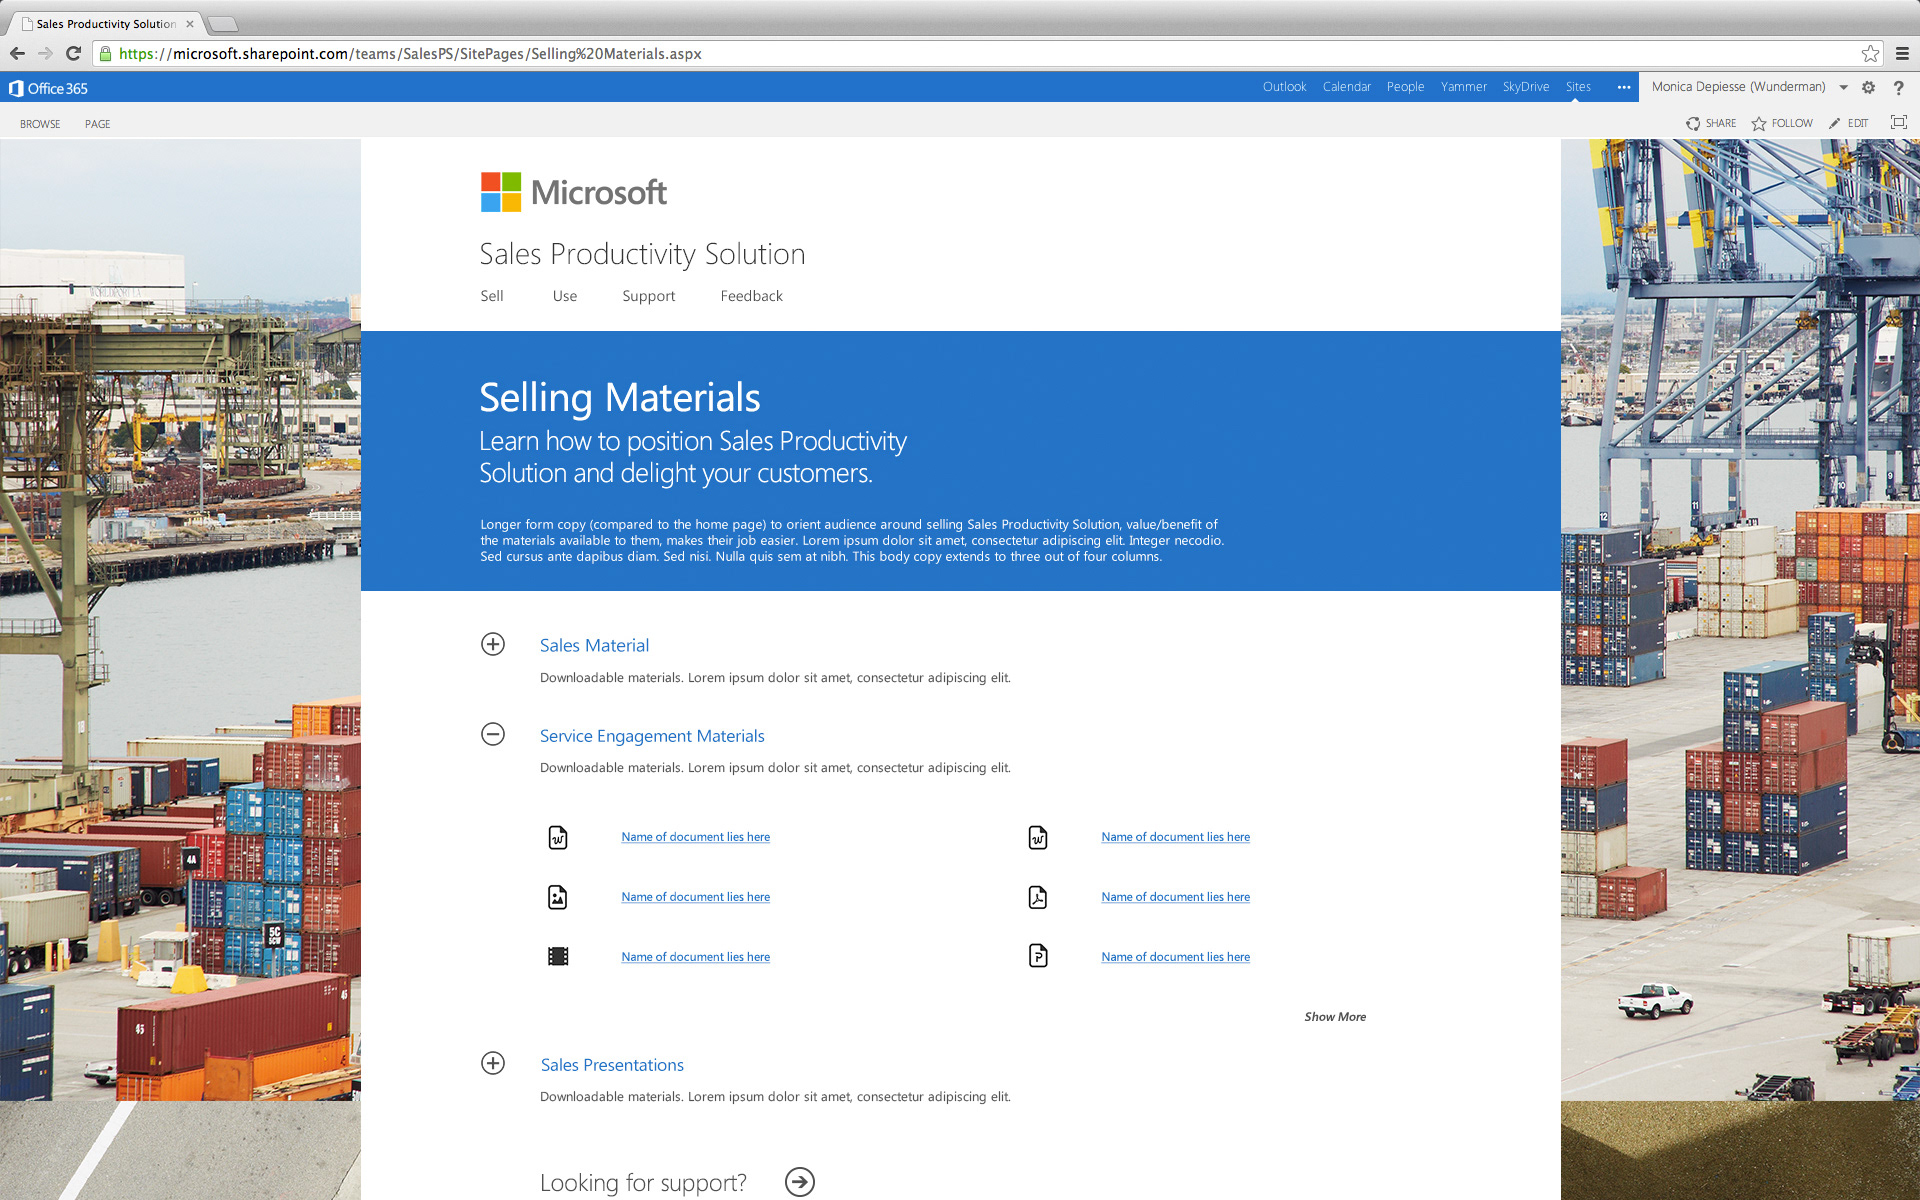Image resolution: width=1920 pixels, height=1200 pixels.
Task: Open the Sell navigation item
Action: [x=492, y=296]
